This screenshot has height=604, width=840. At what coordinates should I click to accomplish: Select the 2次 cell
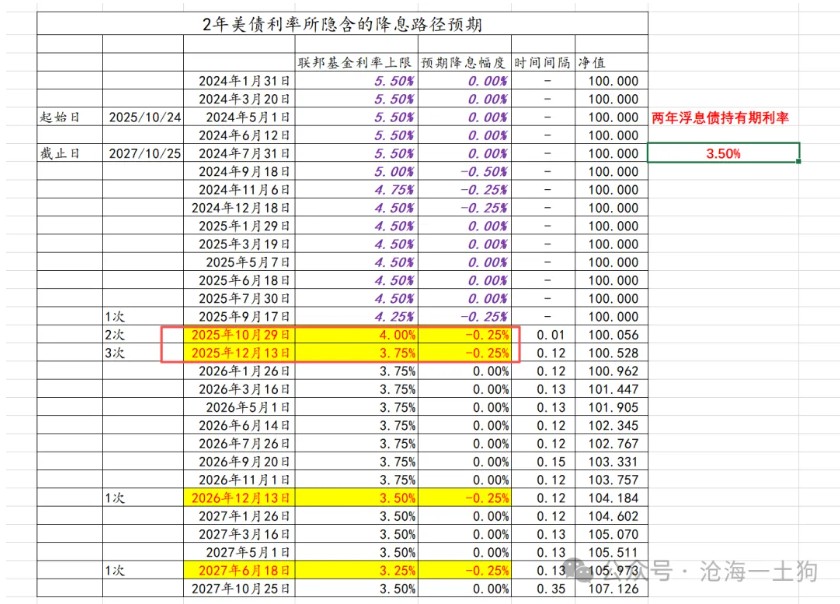(143, 335)
